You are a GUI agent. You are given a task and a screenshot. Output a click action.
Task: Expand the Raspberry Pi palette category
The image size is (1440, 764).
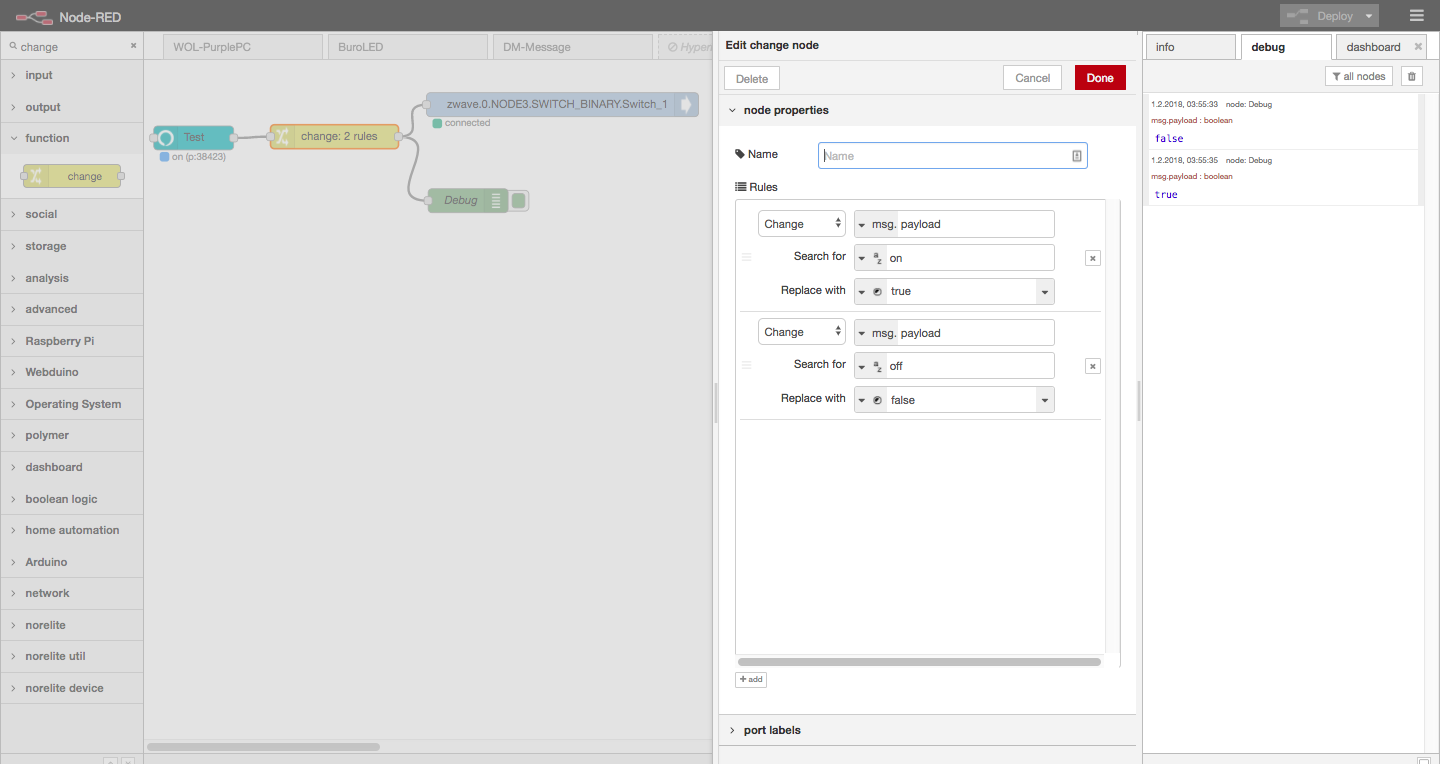(72, 341)
